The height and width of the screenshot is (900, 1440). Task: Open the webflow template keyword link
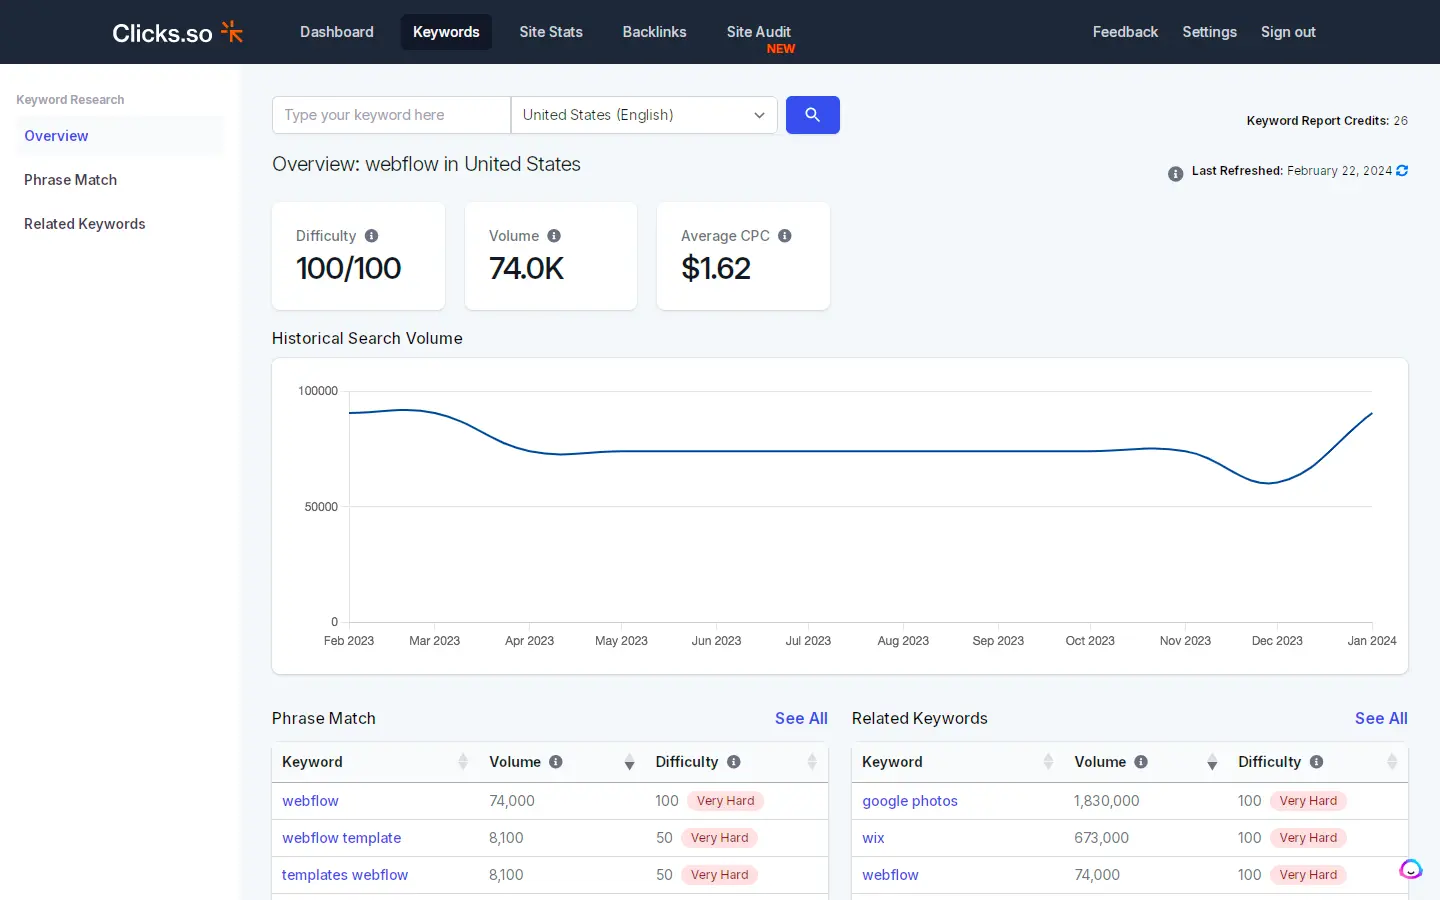click(x=341, y=838)
